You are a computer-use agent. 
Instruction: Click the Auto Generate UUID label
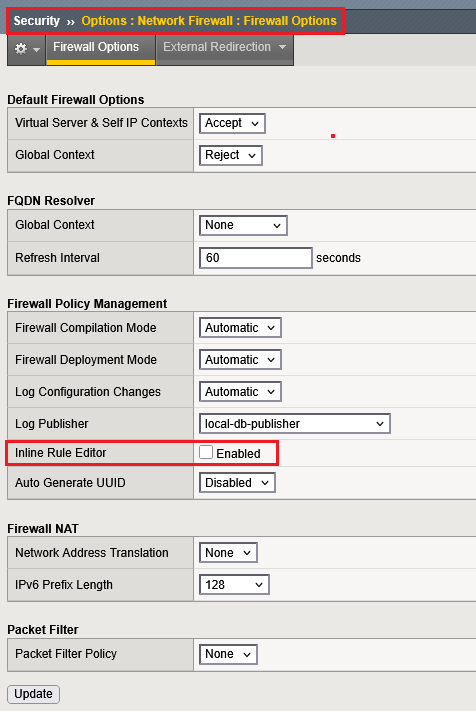tap(70, 483)
